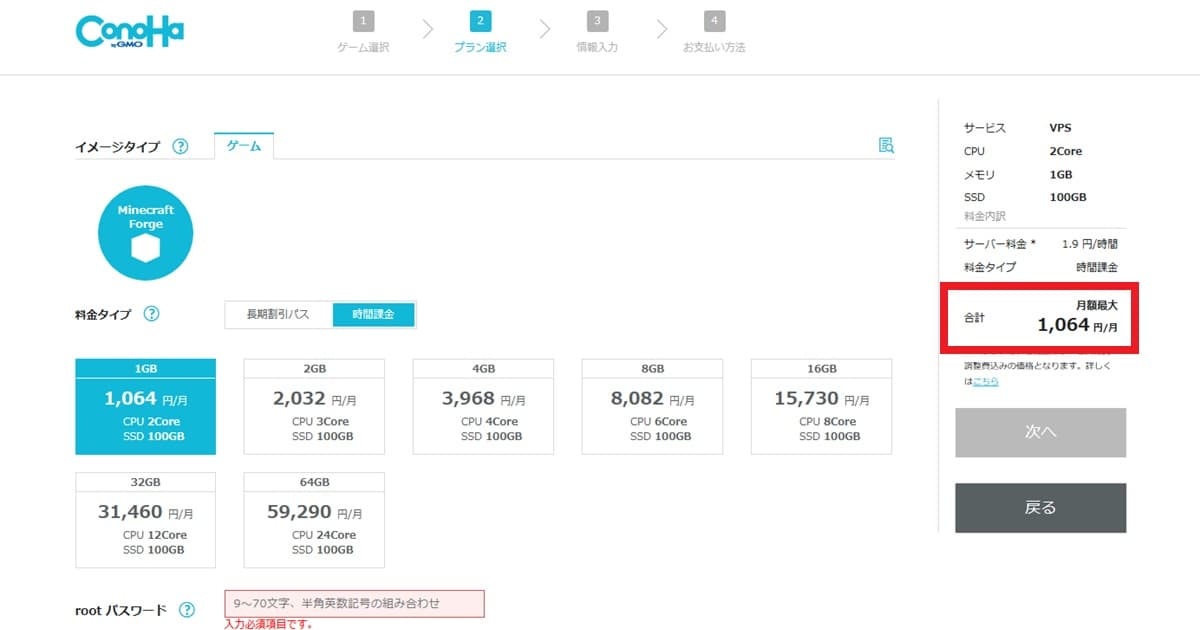This screenshot has height=630, width=1200.
Task: Open the help icon next to イメージタイプ
Action: tap(180, 146)
